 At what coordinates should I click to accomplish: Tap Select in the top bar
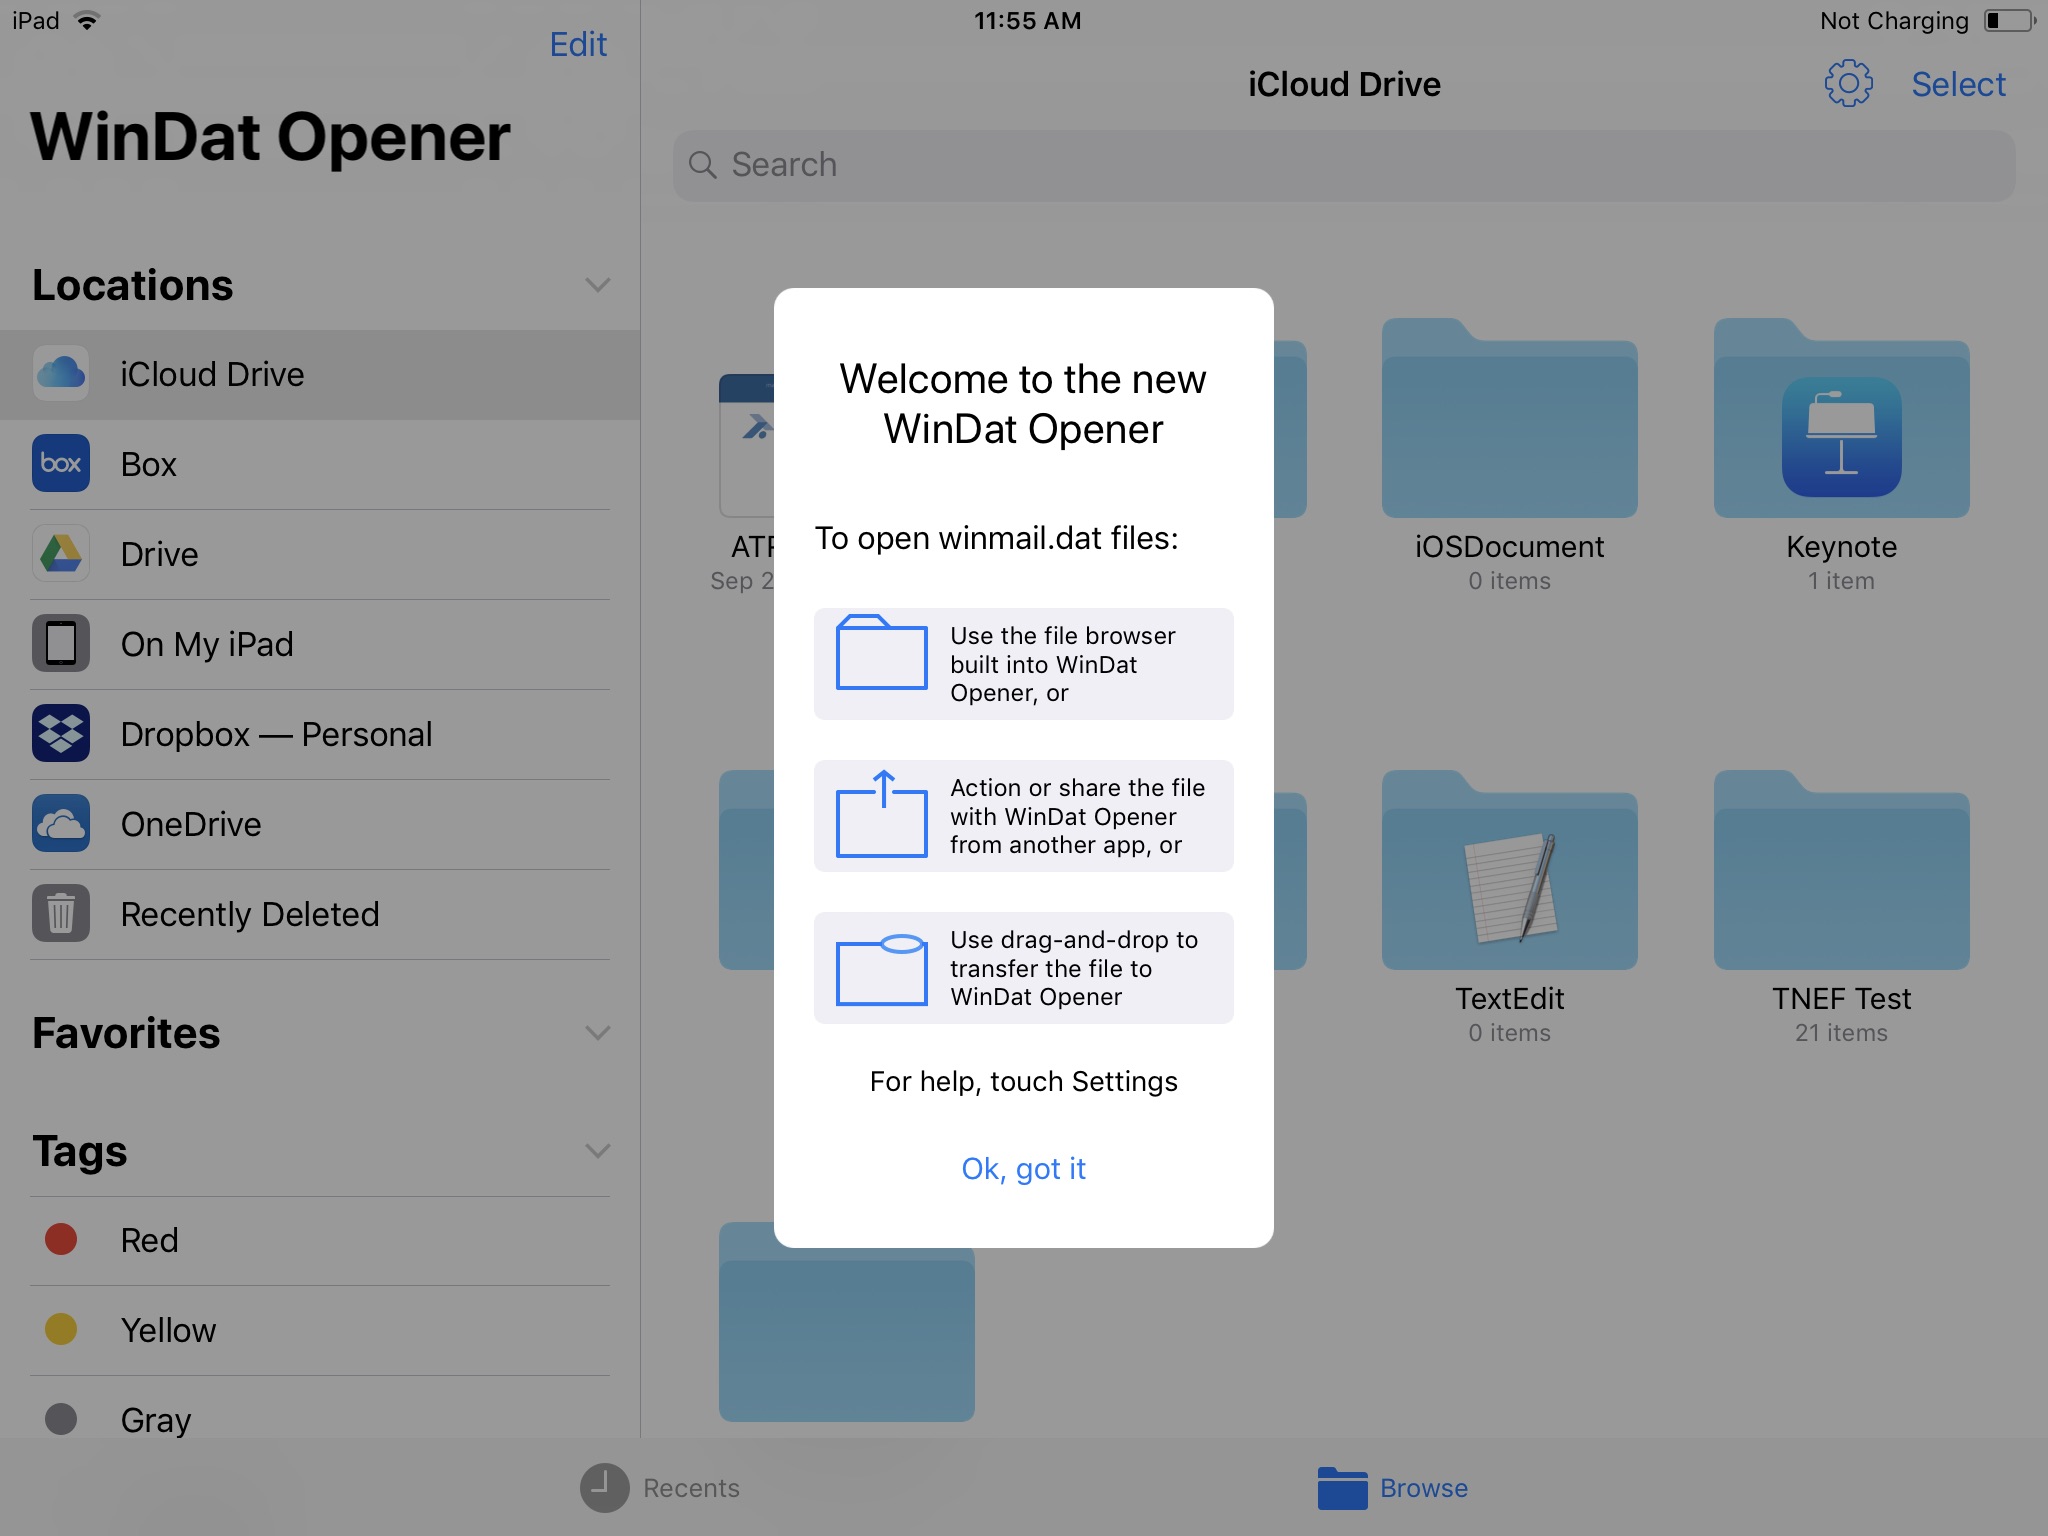[1958, 85]
